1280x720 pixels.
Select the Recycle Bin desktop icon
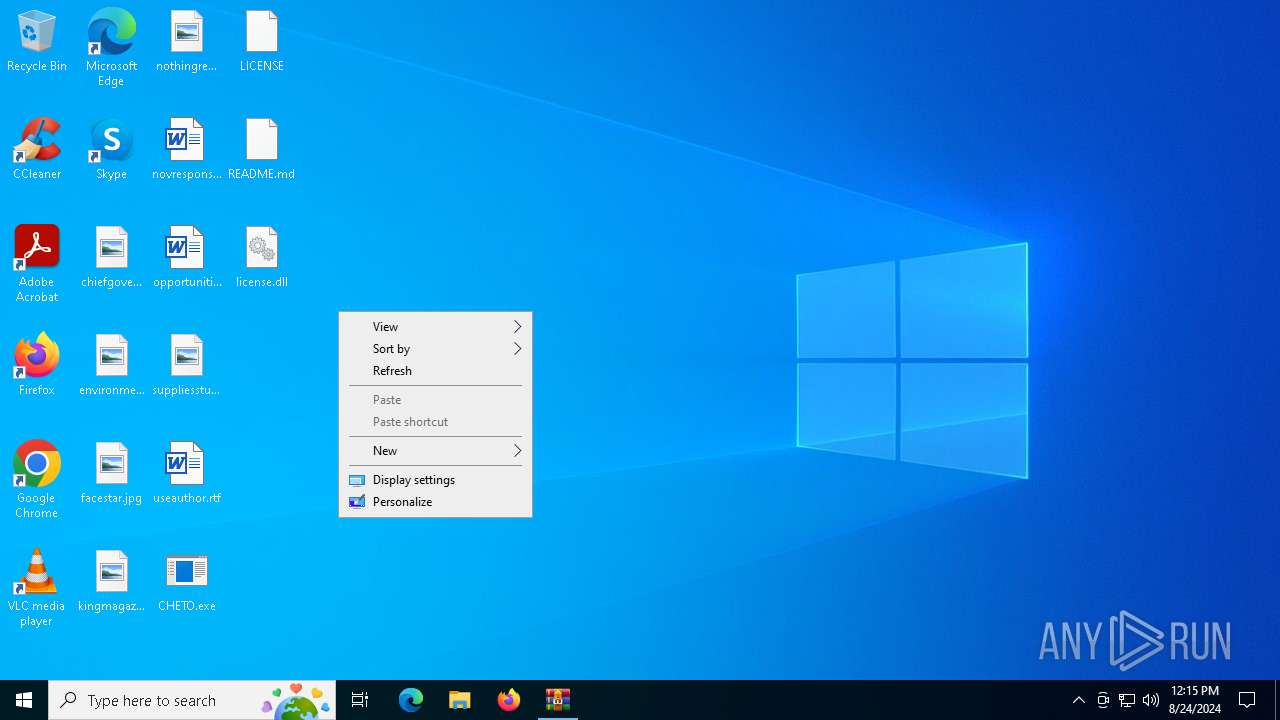point(37,42)
